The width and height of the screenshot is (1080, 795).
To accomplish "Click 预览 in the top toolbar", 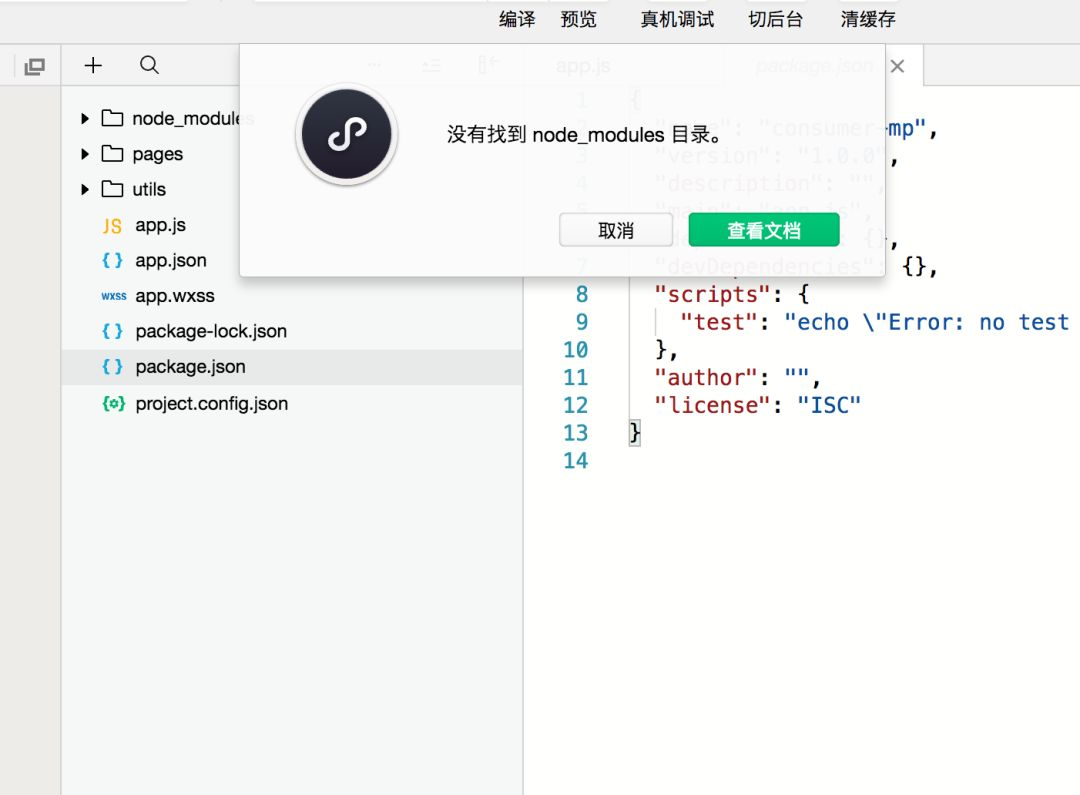I will [579, 19].
